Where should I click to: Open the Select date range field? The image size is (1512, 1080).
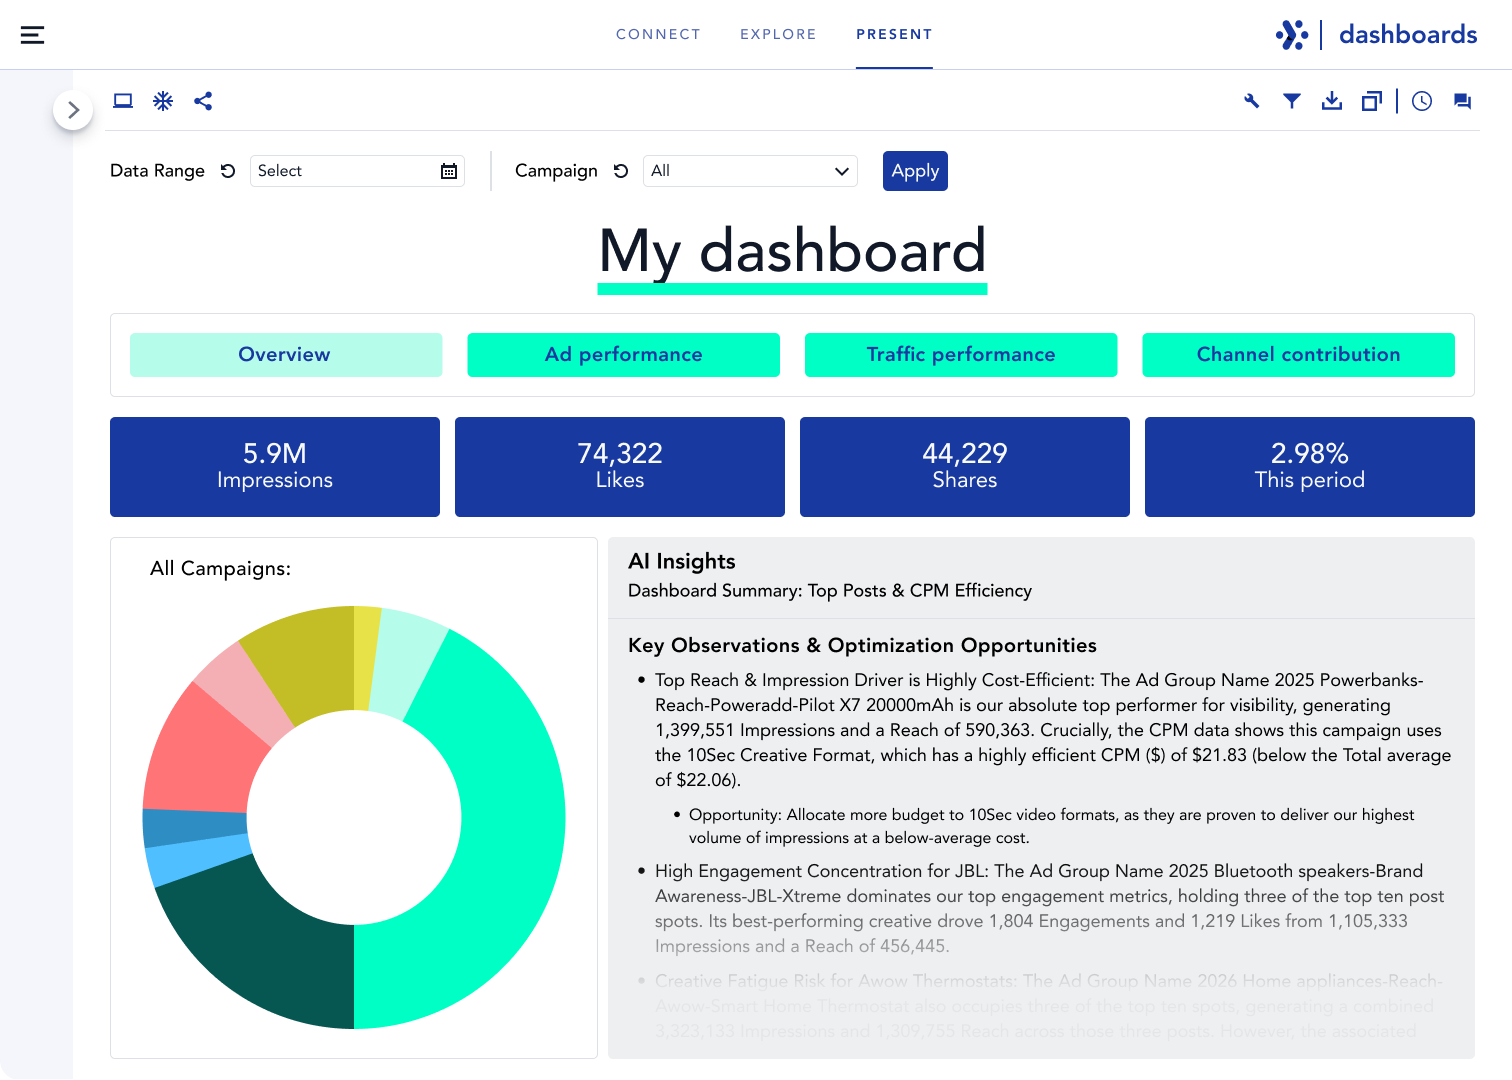[340, 171]
